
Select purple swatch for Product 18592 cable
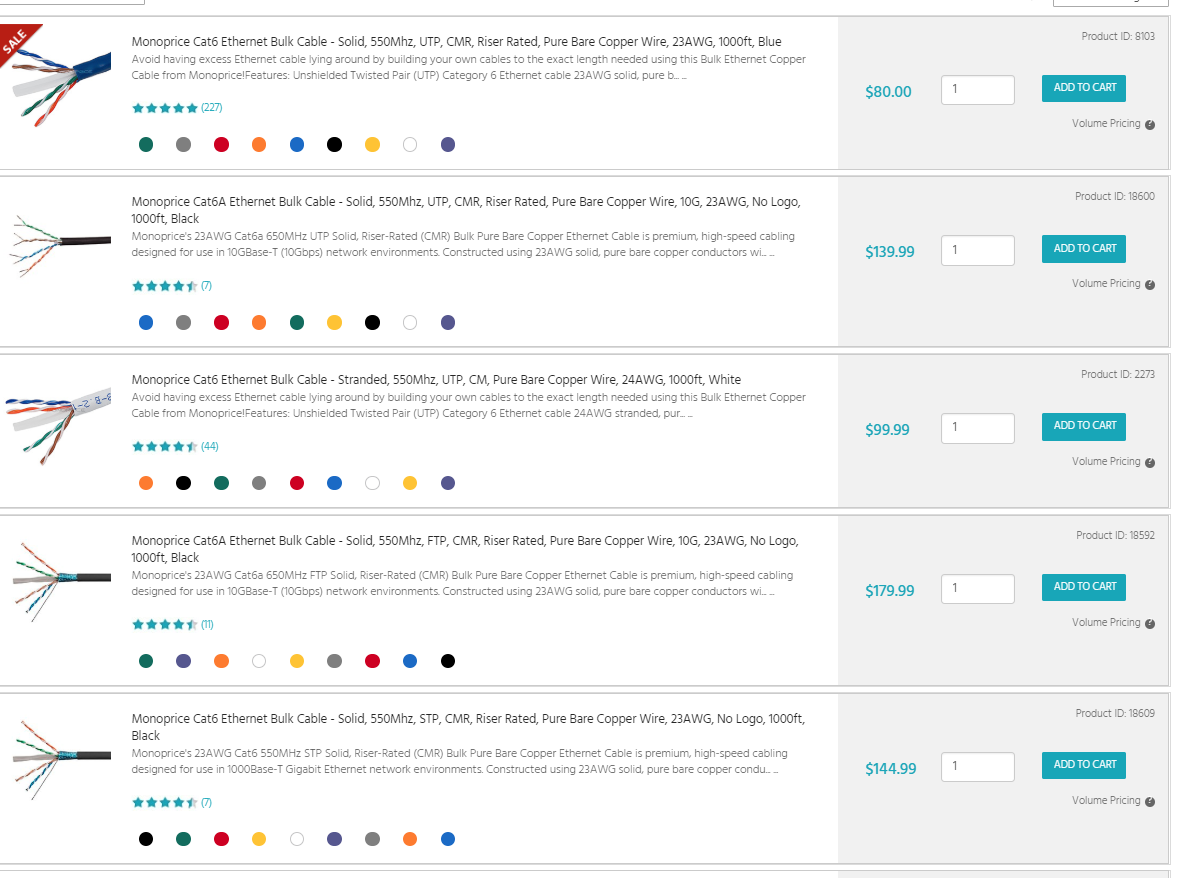pos(184,662)
